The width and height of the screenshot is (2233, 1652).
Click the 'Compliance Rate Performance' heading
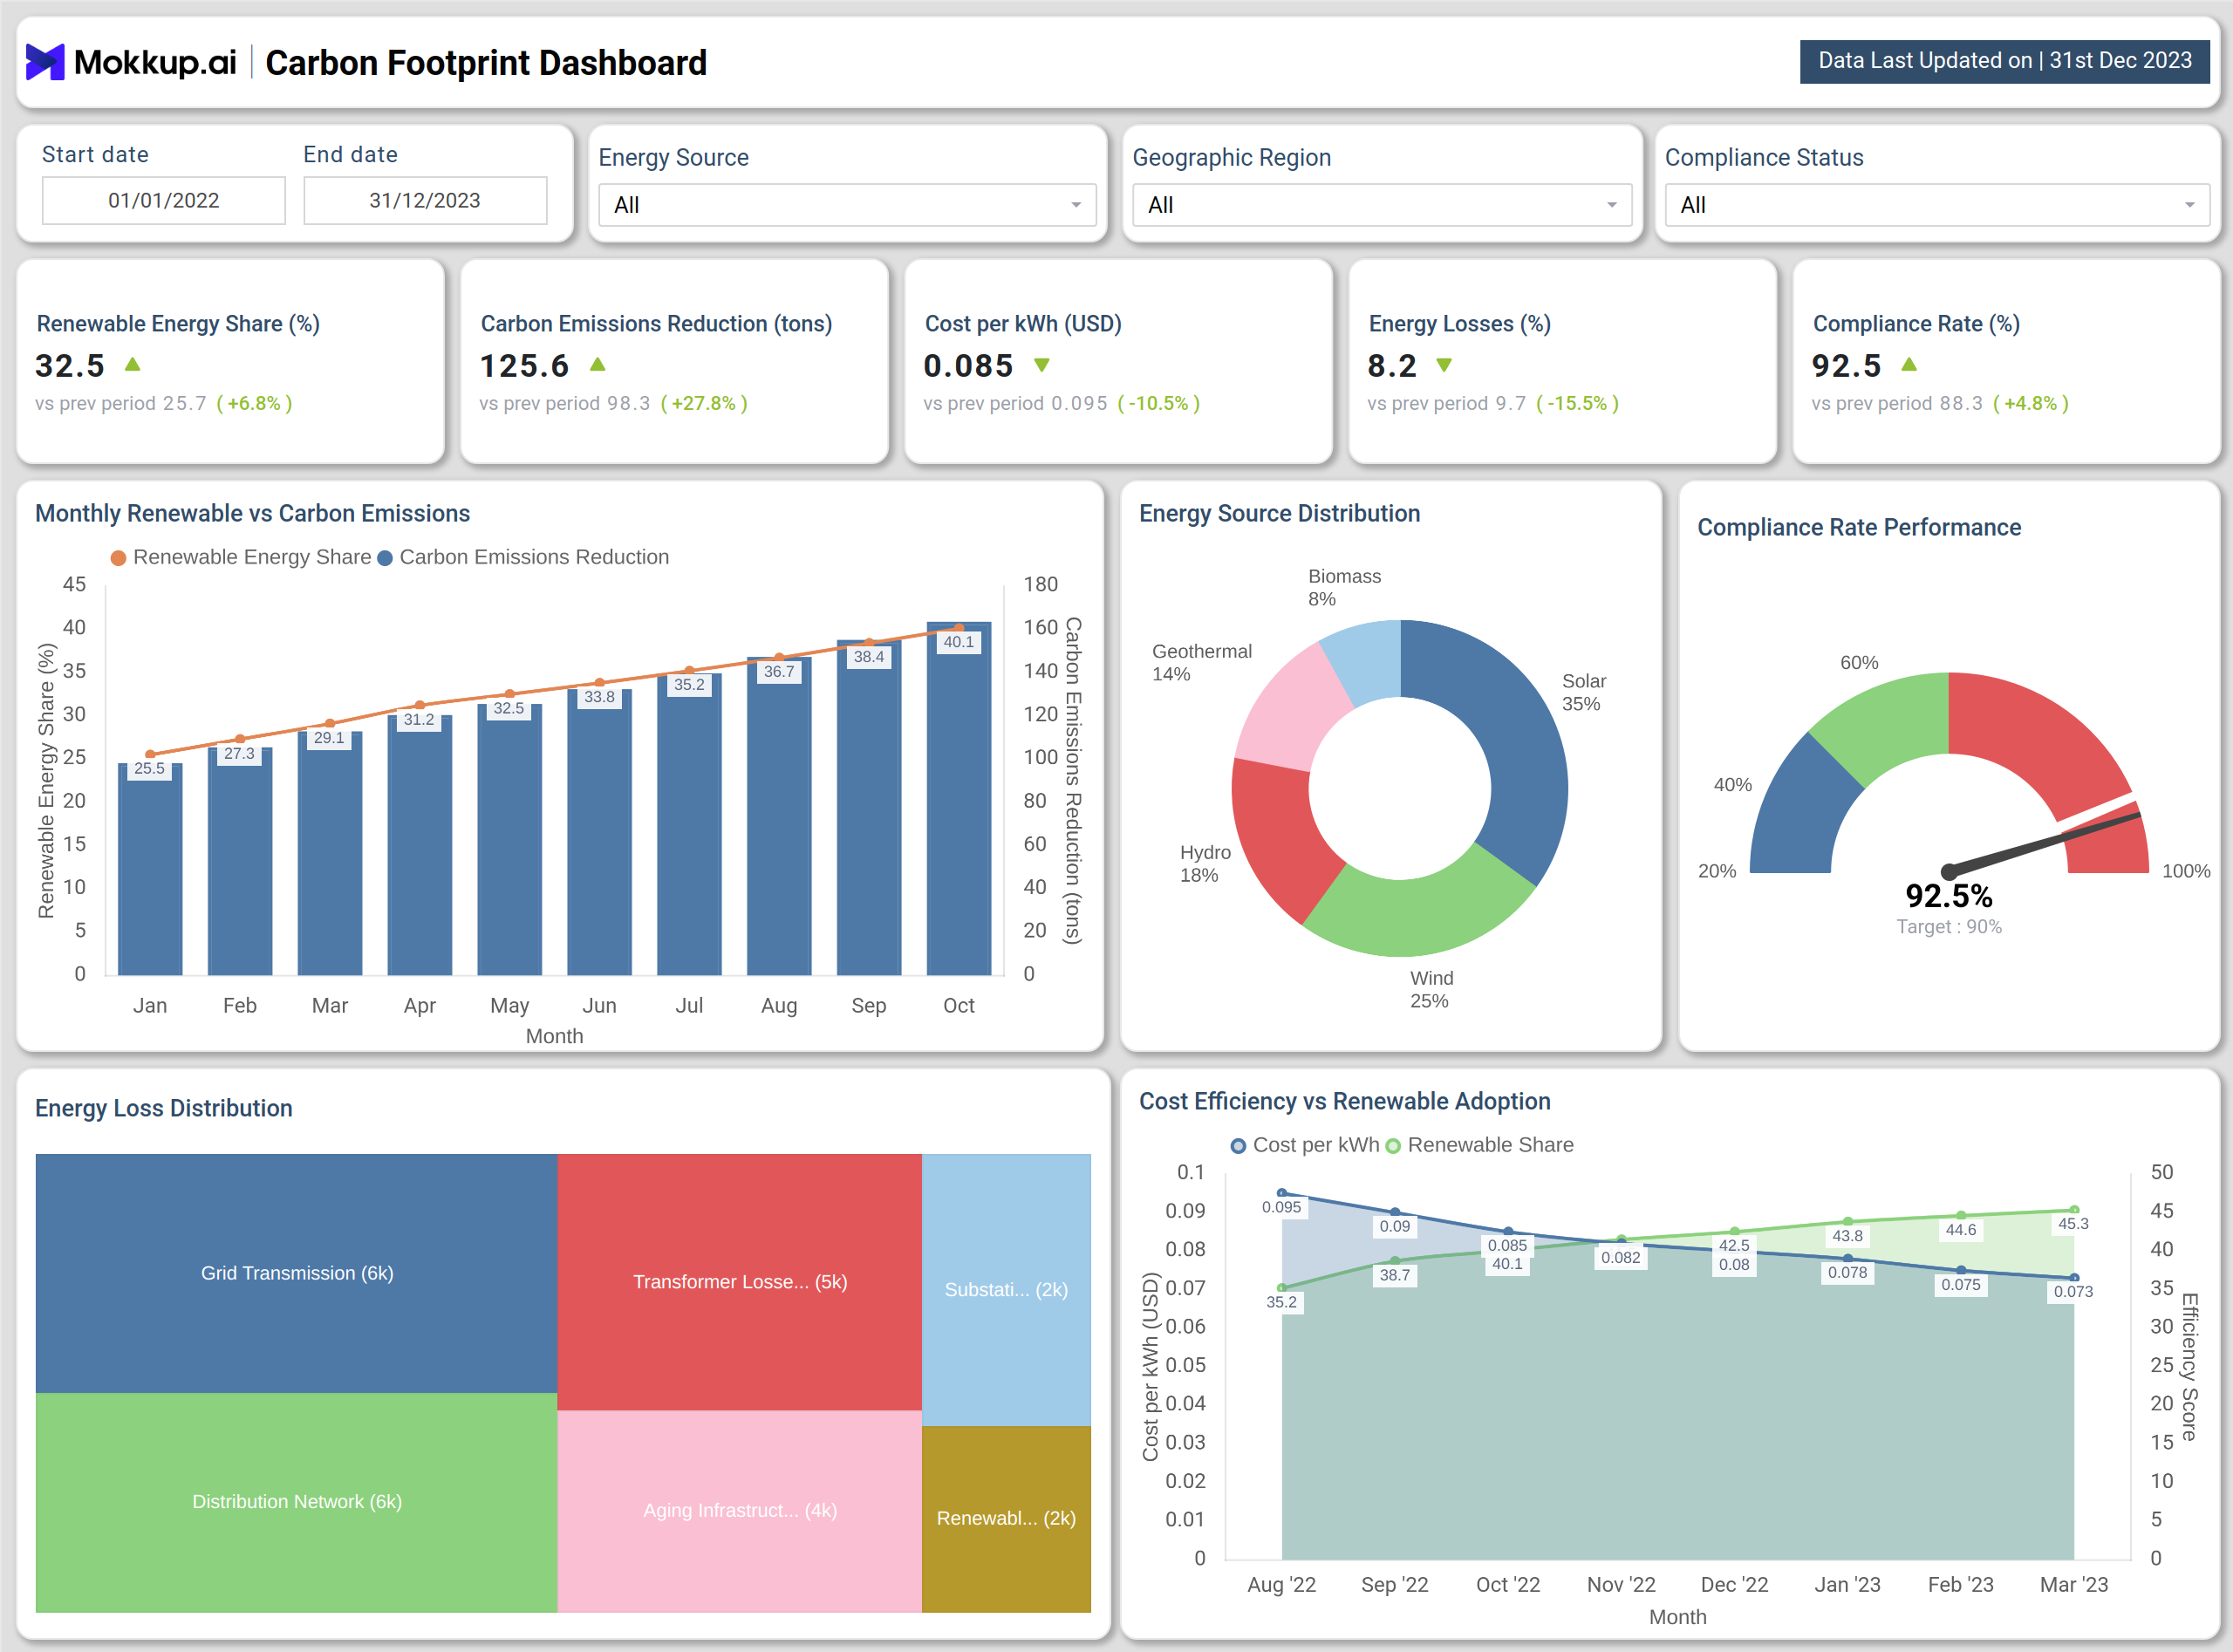click(1859, 527)
